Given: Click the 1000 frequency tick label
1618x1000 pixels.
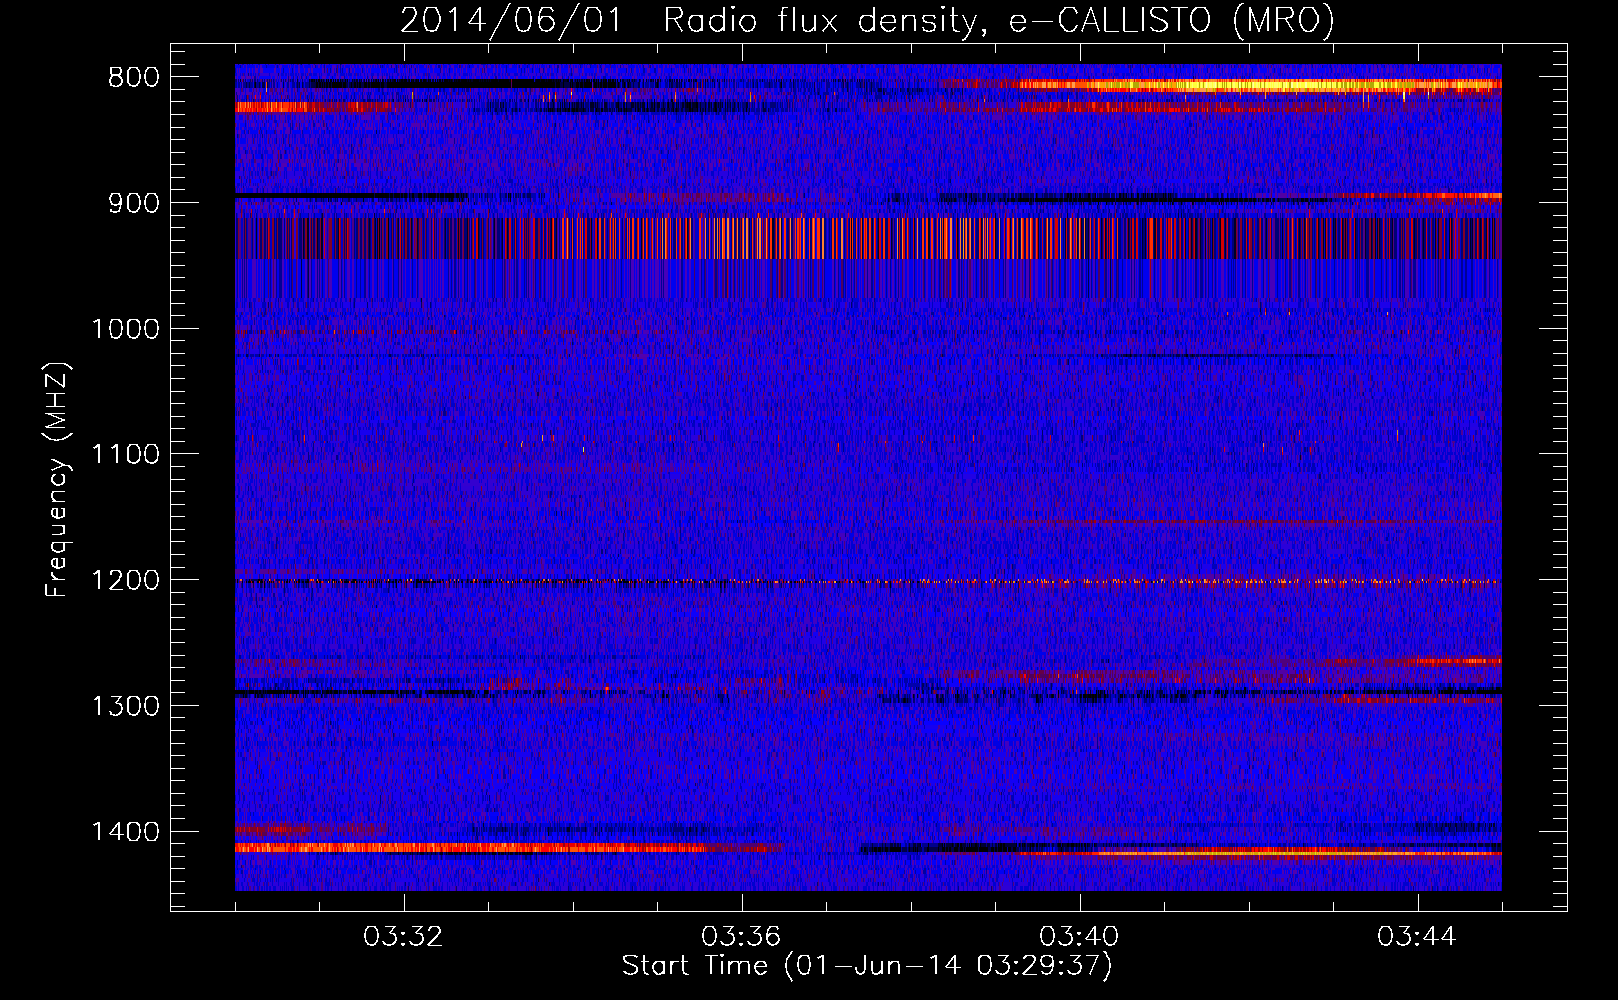Looking at the screenshot, I should pos(125,329).
